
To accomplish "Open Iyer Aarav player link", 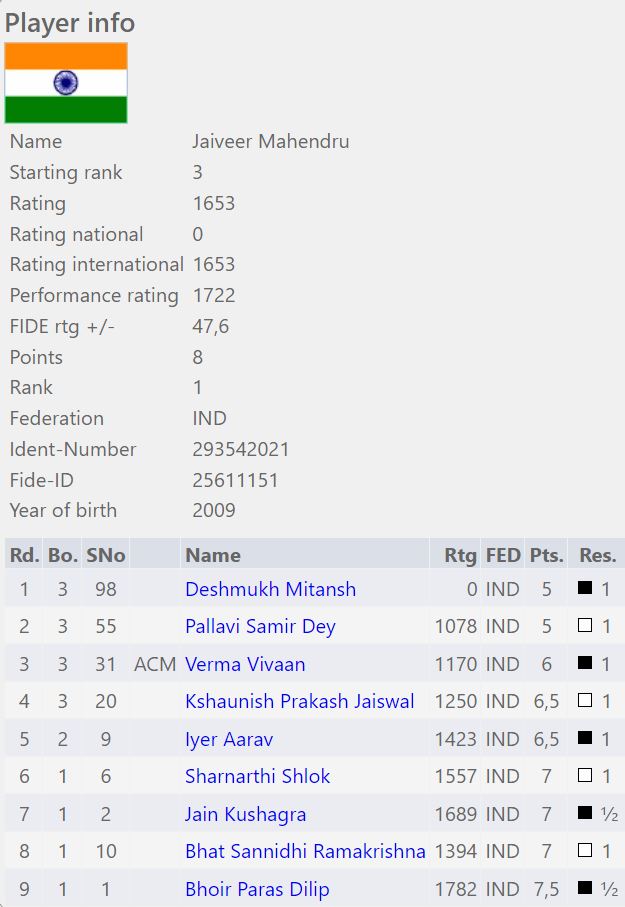I will coord(229,739).
